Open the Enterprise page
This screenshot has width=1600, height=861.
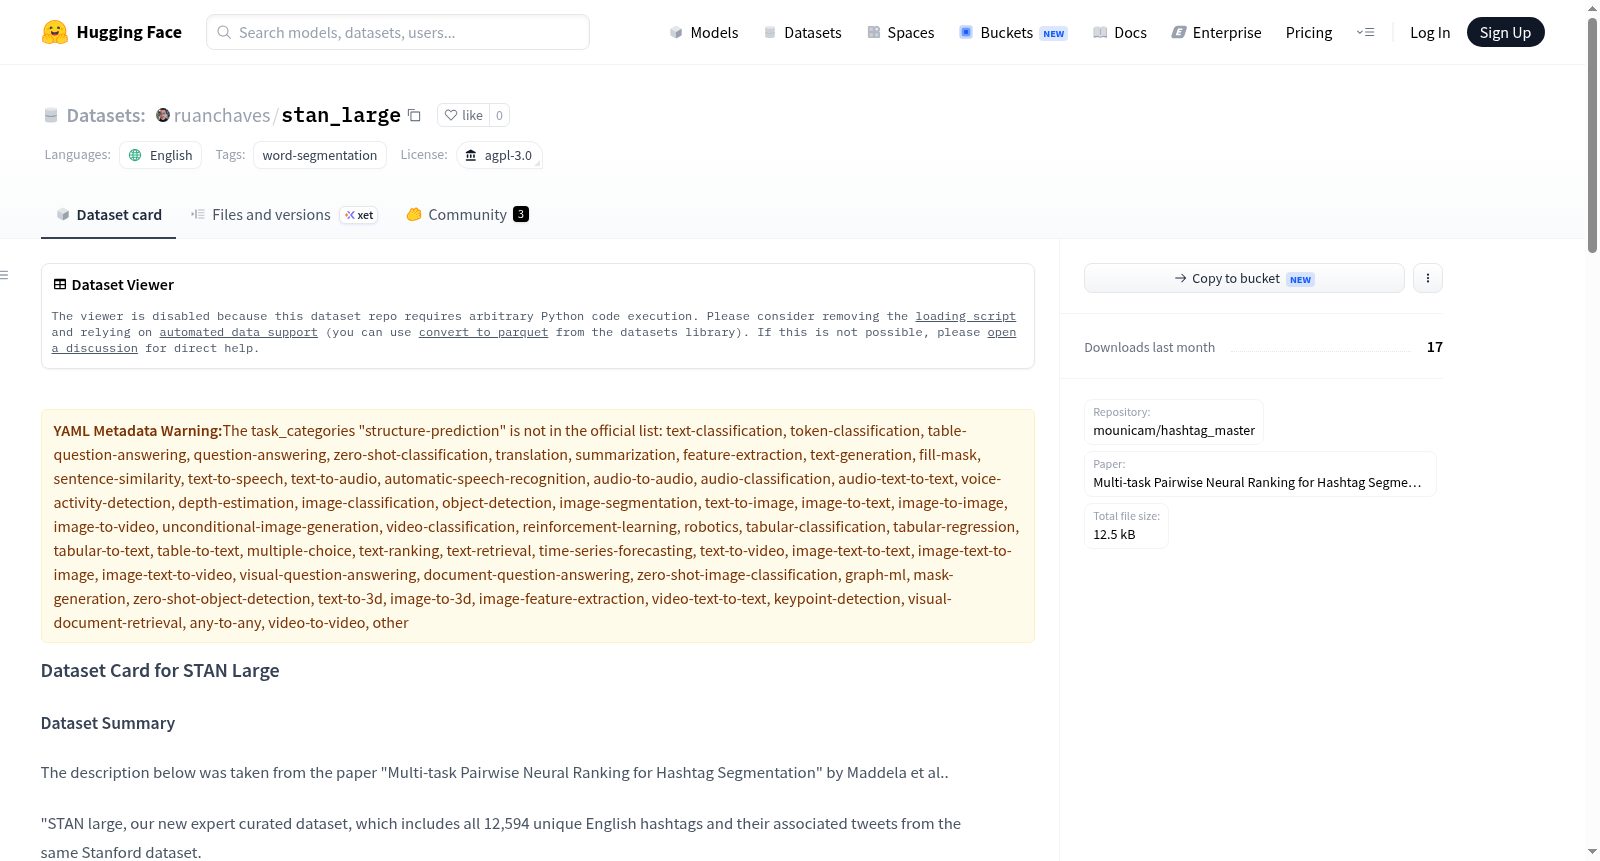pyautogui.click(x=1216, y=32)
